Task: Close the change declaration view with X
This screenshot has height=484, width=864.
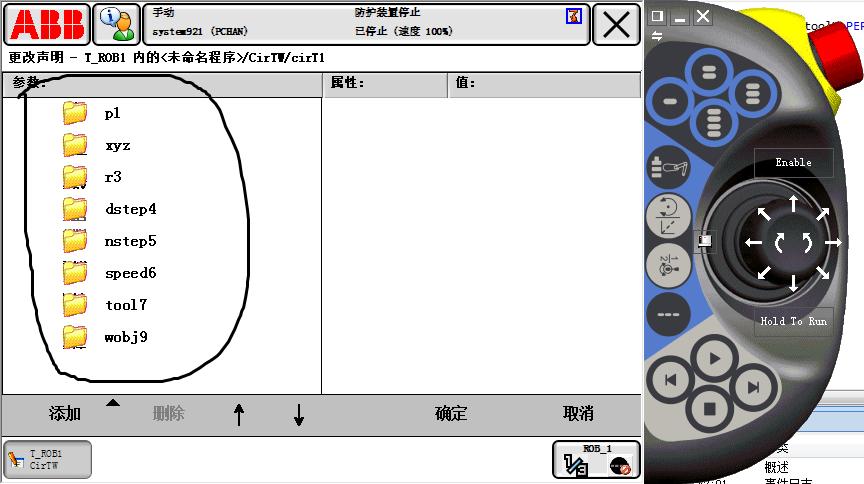Action: (616, 24)
